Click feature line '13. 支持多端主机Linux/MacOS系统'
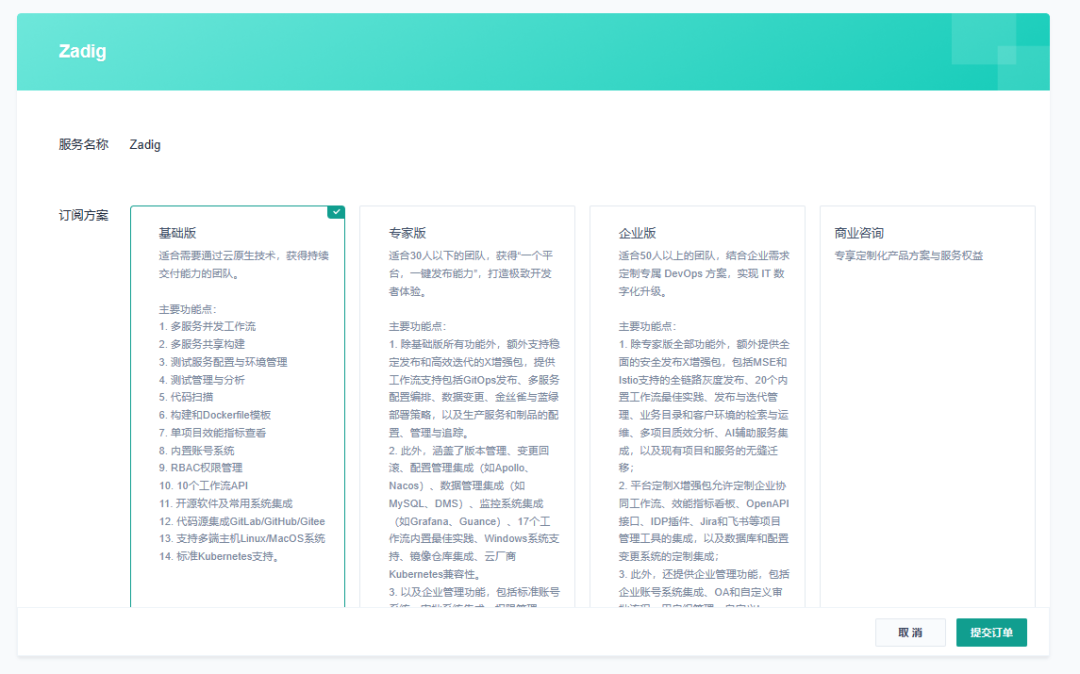The height and width of the screenshot is (674, 1080). pos(242,539)
